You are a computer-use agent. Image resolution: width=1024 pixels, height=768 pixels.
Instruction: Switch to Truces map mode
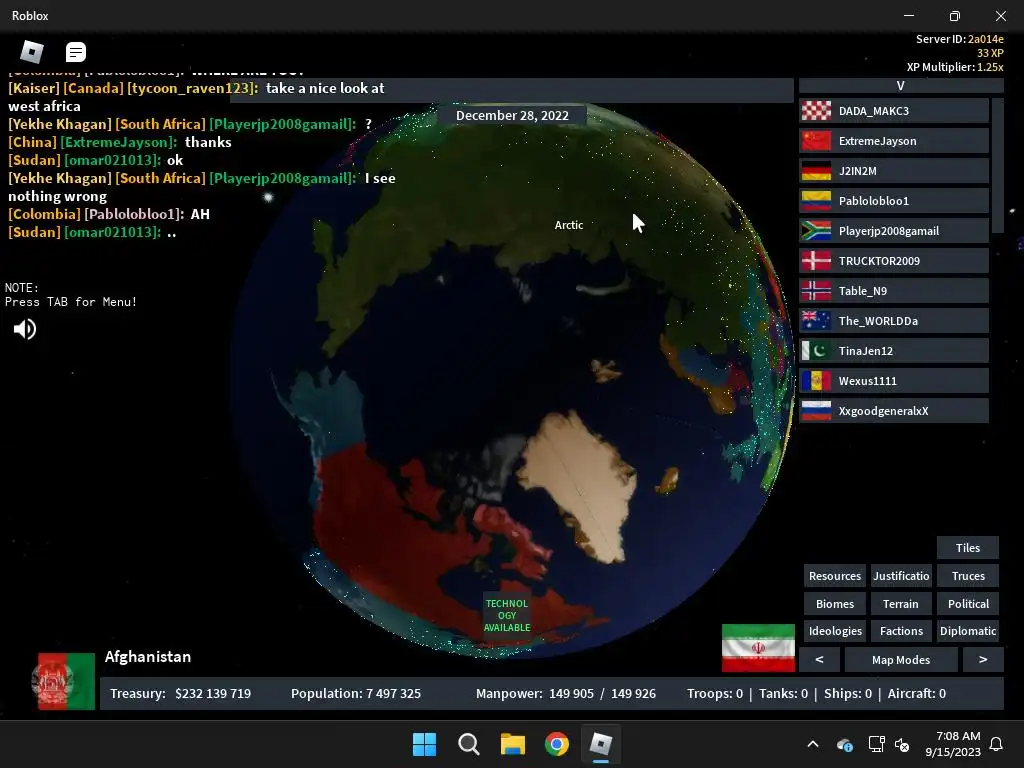(968, 576)
